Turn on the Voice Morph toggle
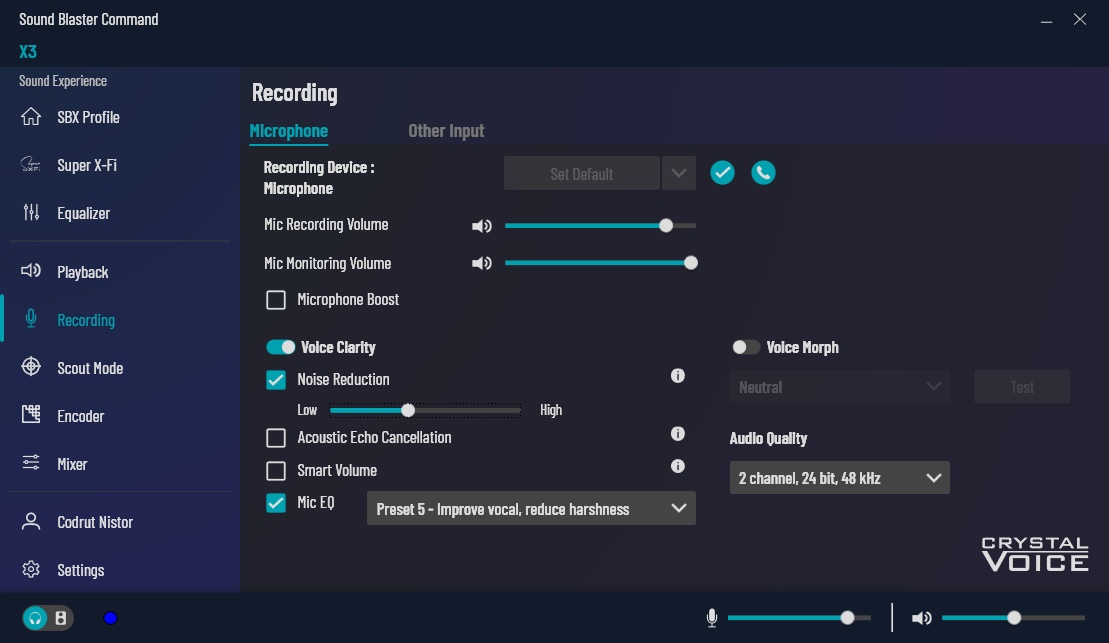 coord(745,347)
